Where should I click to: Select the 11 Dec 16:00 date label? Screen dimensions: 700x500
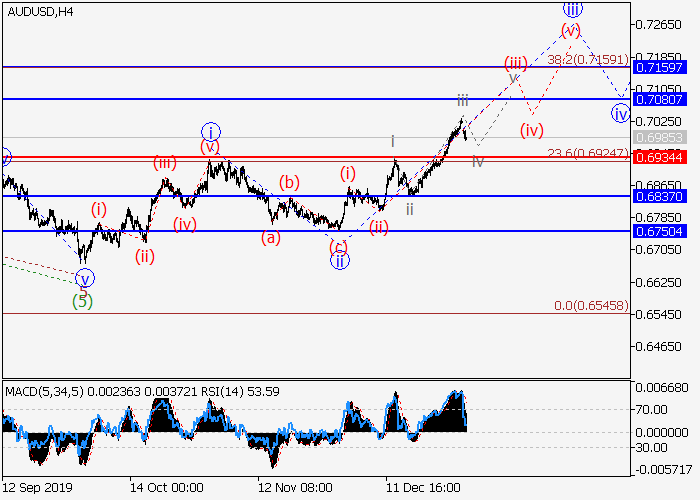click(x=423, y=487)
